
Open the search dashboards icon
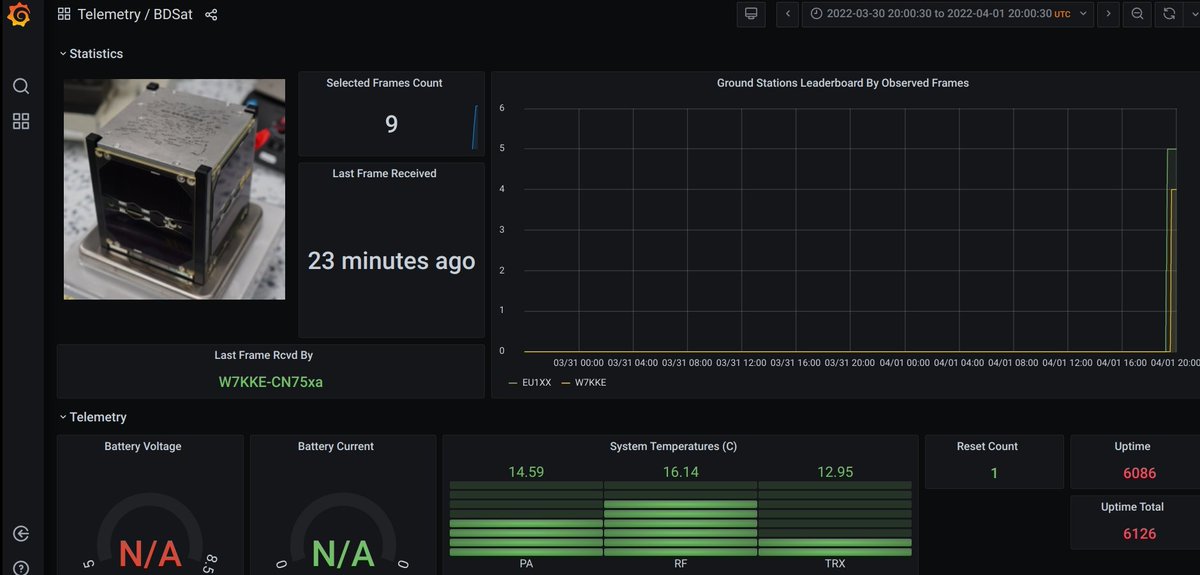click(21, 86)
